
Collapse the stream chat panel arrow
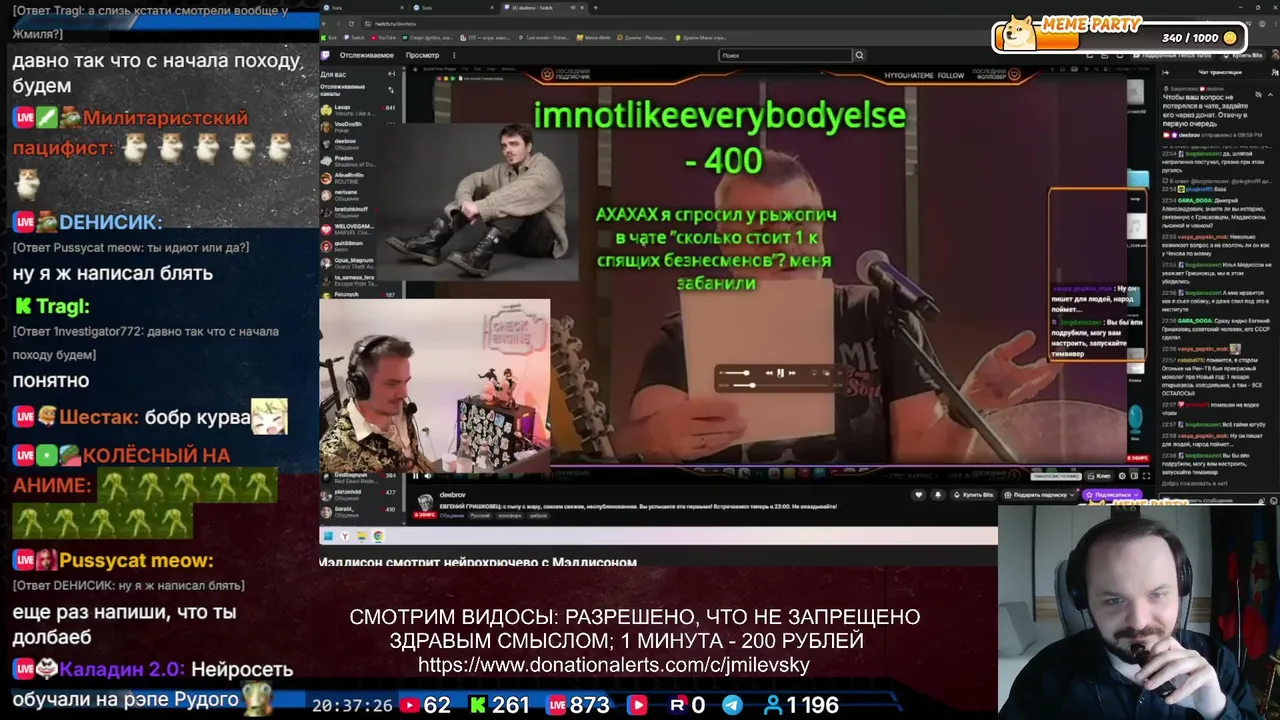click(1166, 72)
